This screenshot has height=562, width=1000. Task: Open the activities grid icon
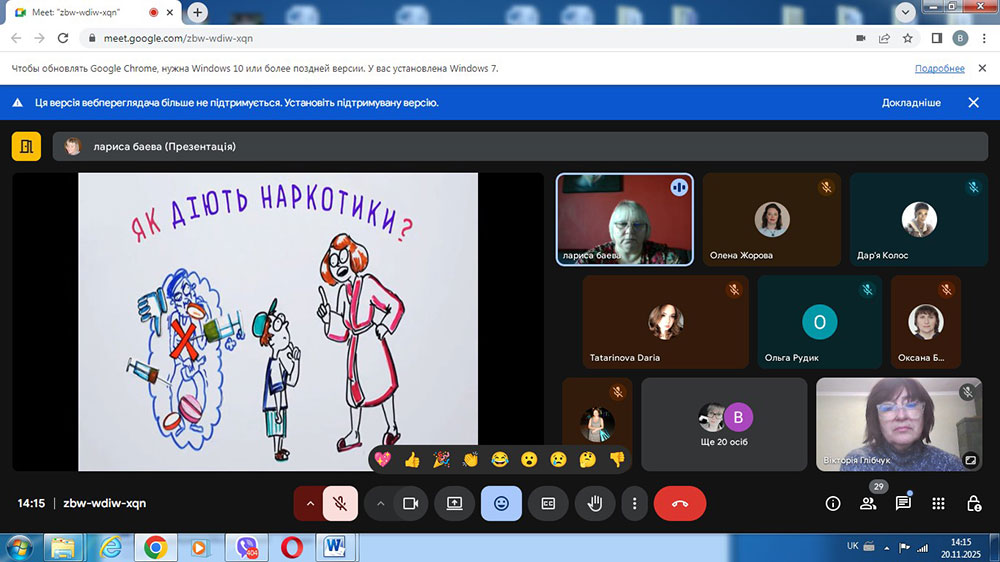(x=938, y=504)
